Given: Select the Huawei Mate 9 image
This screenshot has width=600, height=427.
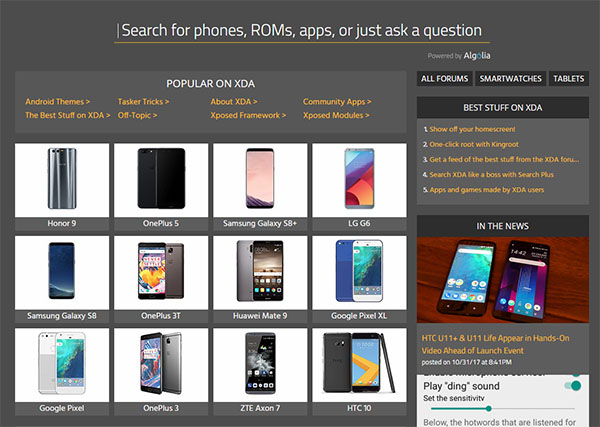Looking at the screenshot, I should point(260,273).
